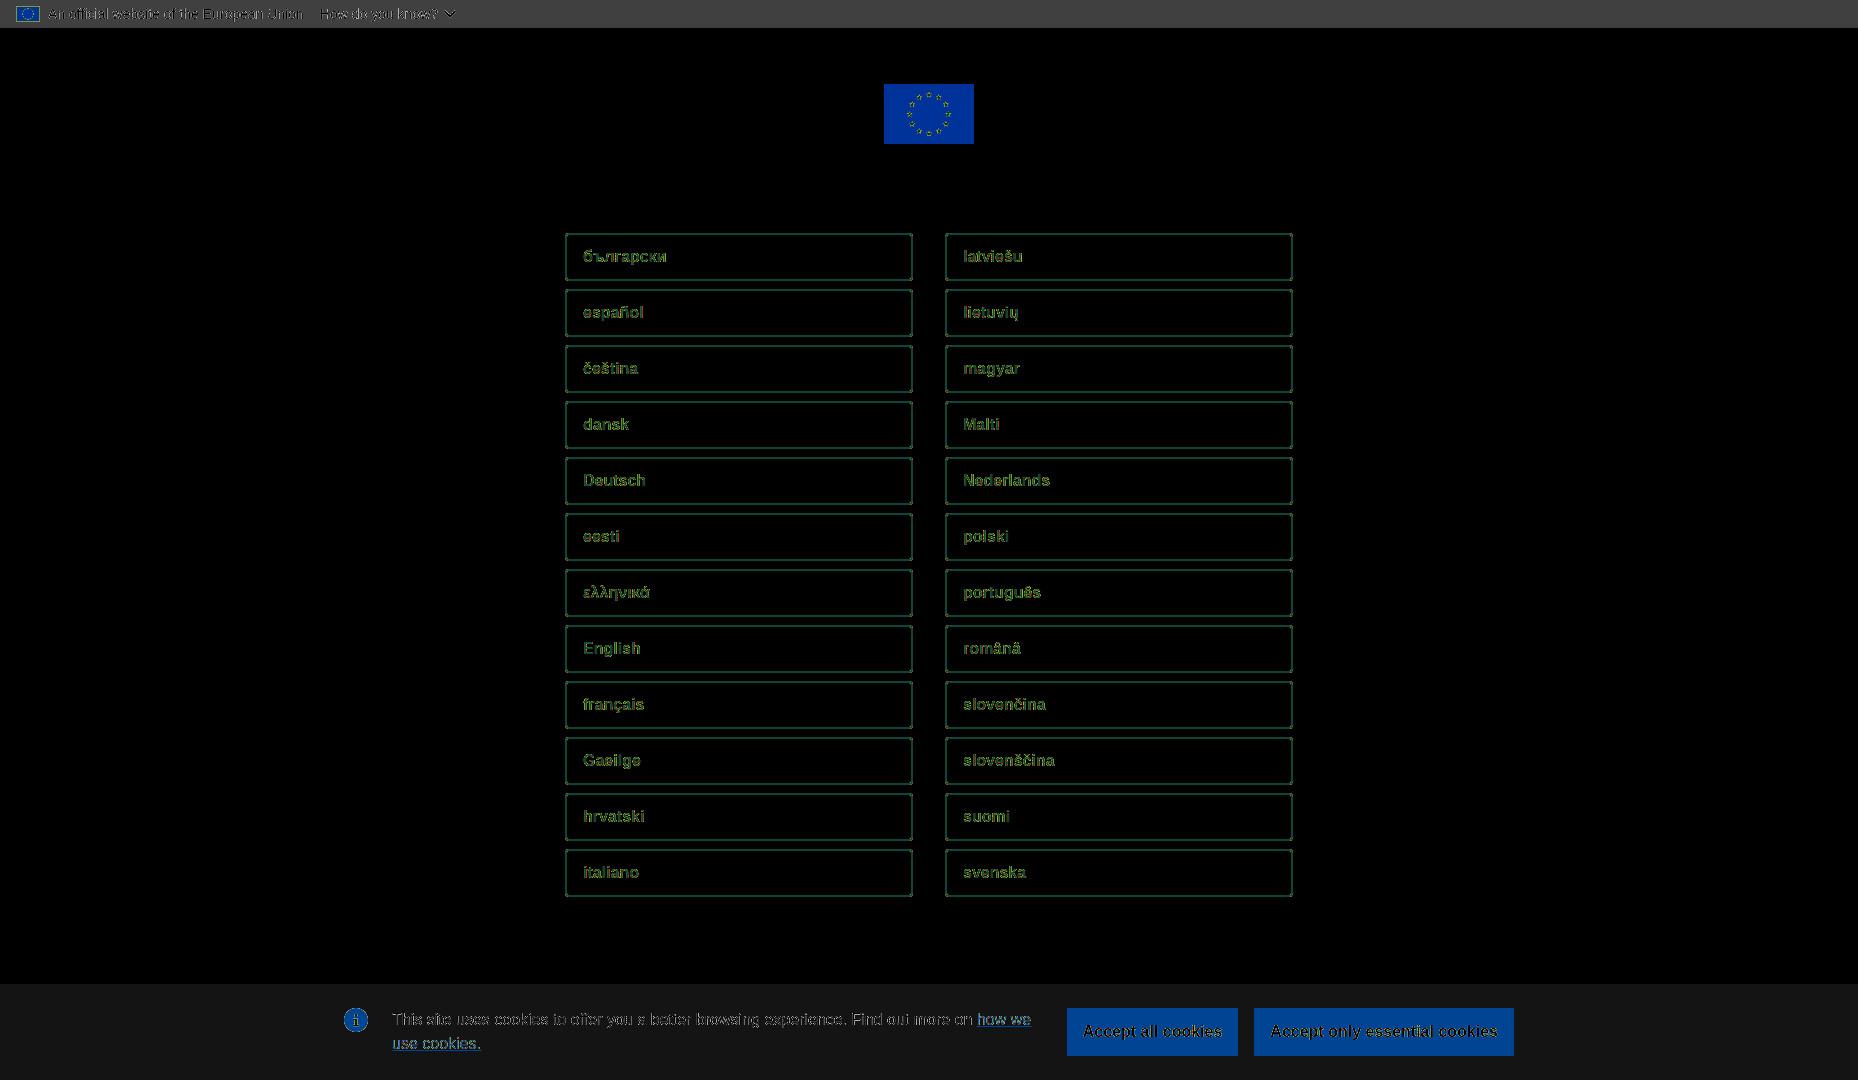The width and height of the screenshot is (1858, 1080).
Task: Pick eesti as the language
Action: 739,537
